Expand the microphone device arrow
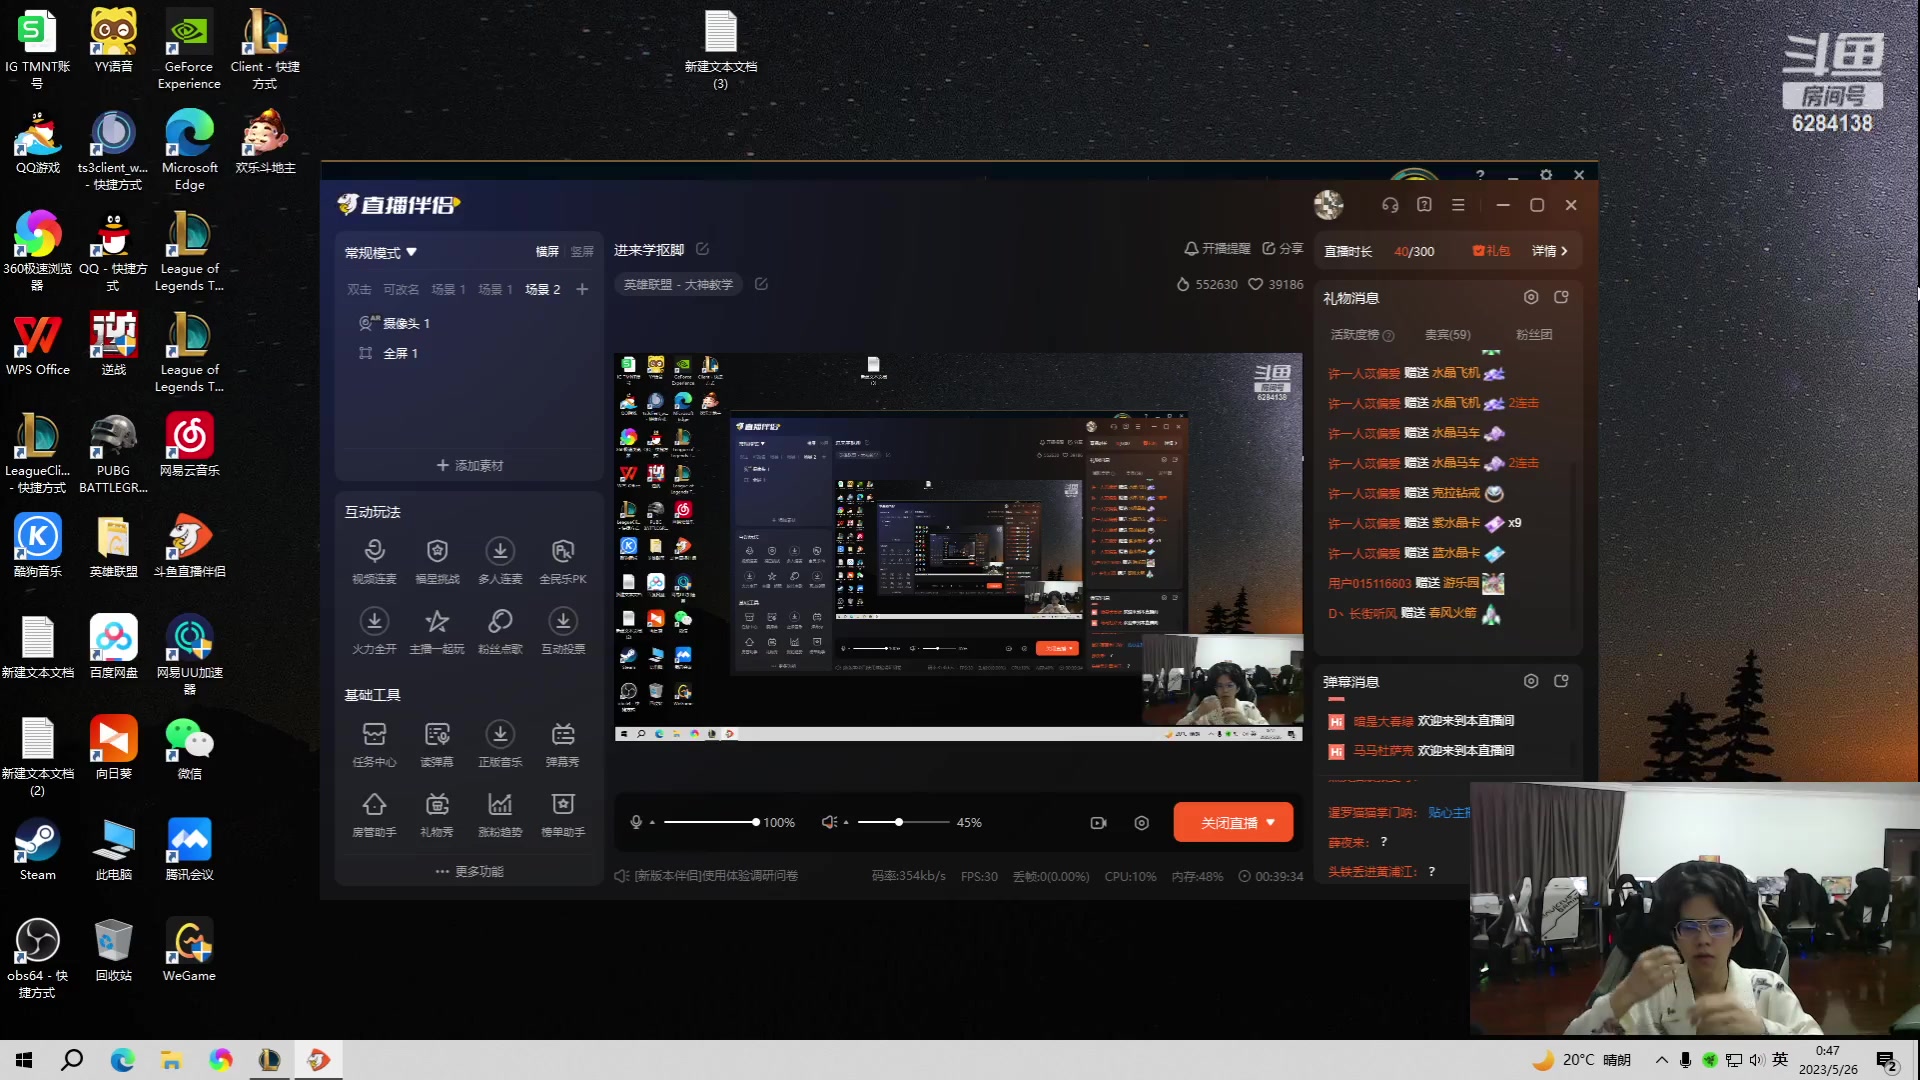Viewport: 1920px width, 1080px height. coord(652,823)
